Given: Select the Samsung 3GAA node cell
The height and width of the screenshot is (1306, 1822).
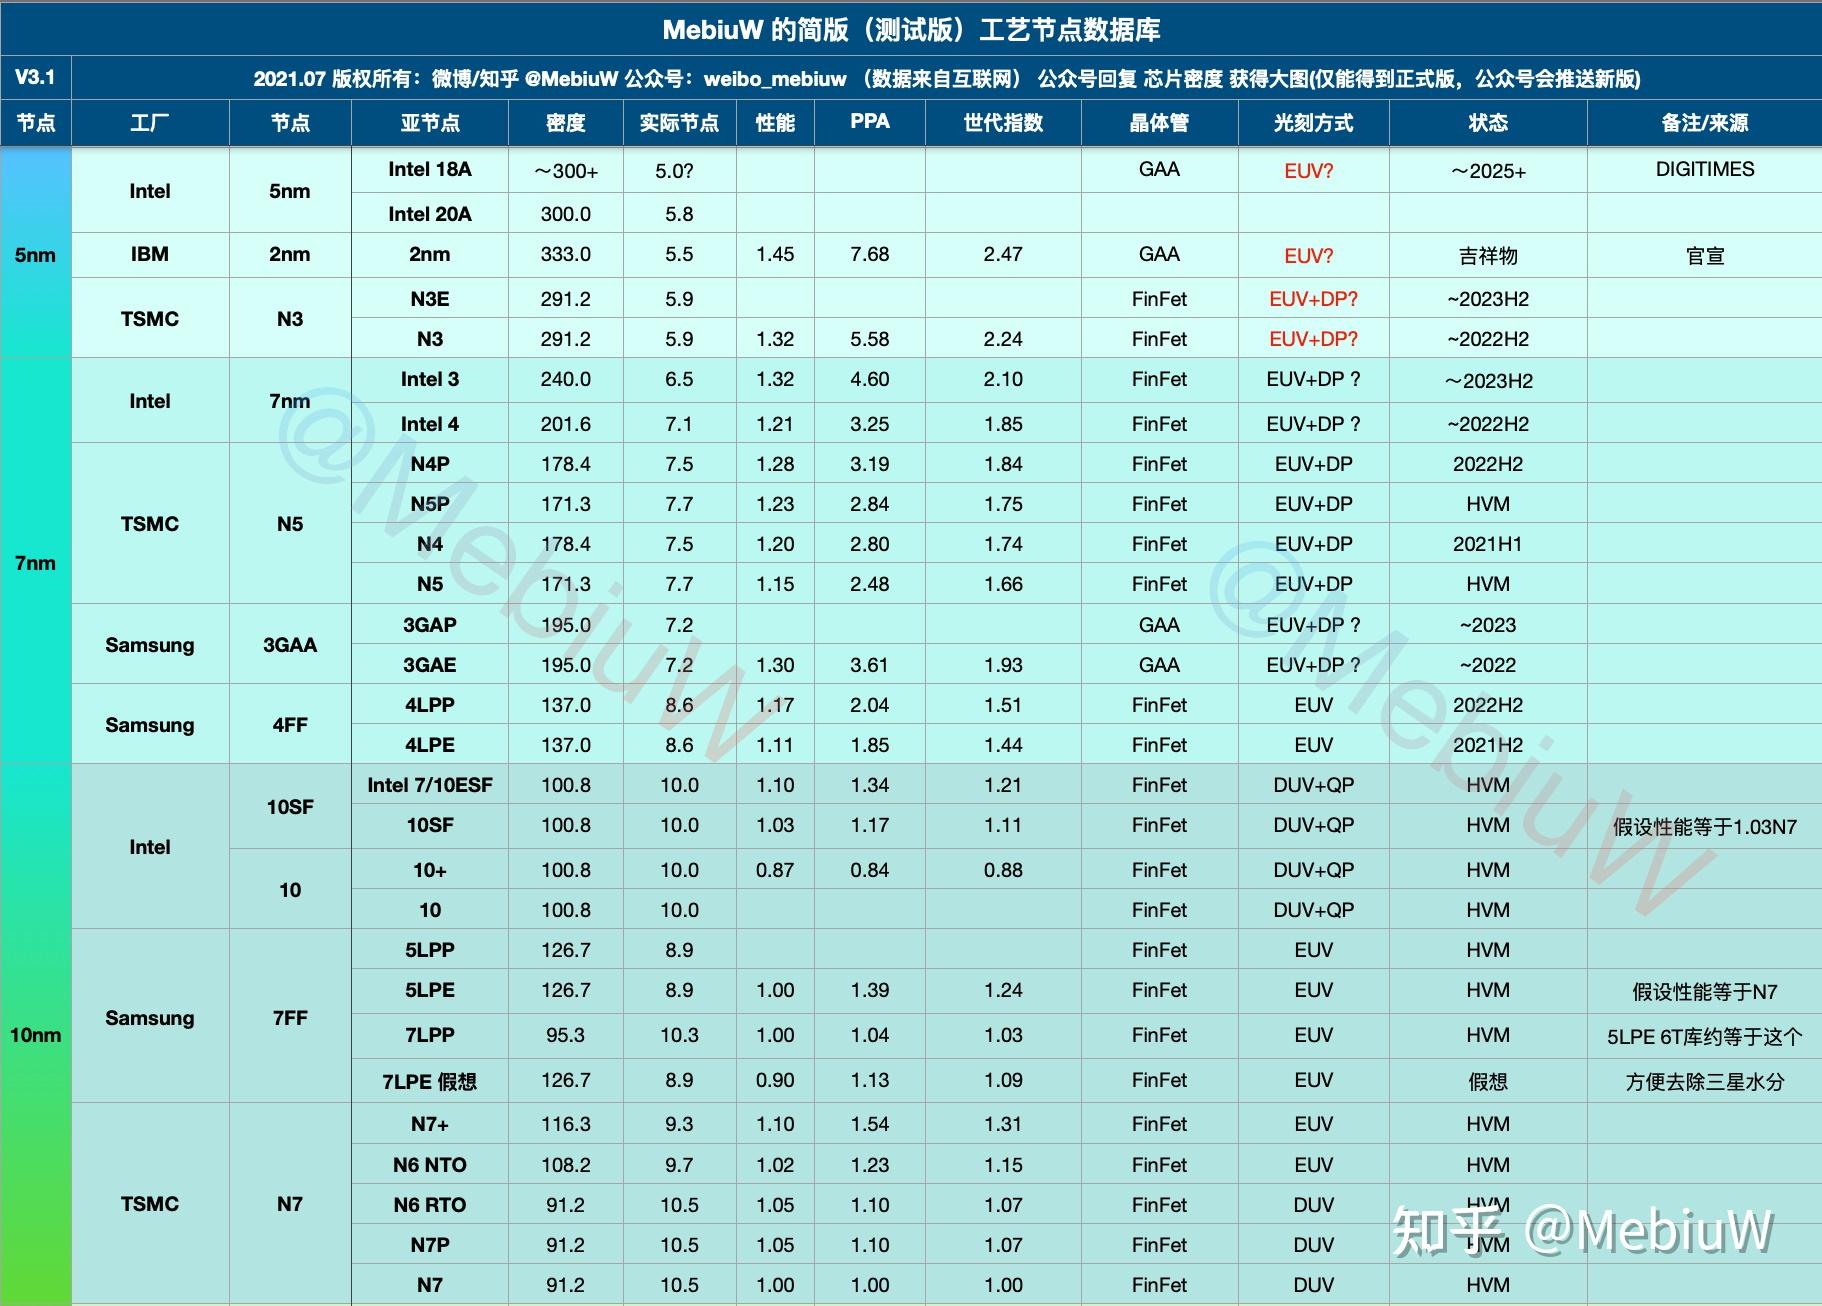Looking at the screenshot, I should pos(289,644).
